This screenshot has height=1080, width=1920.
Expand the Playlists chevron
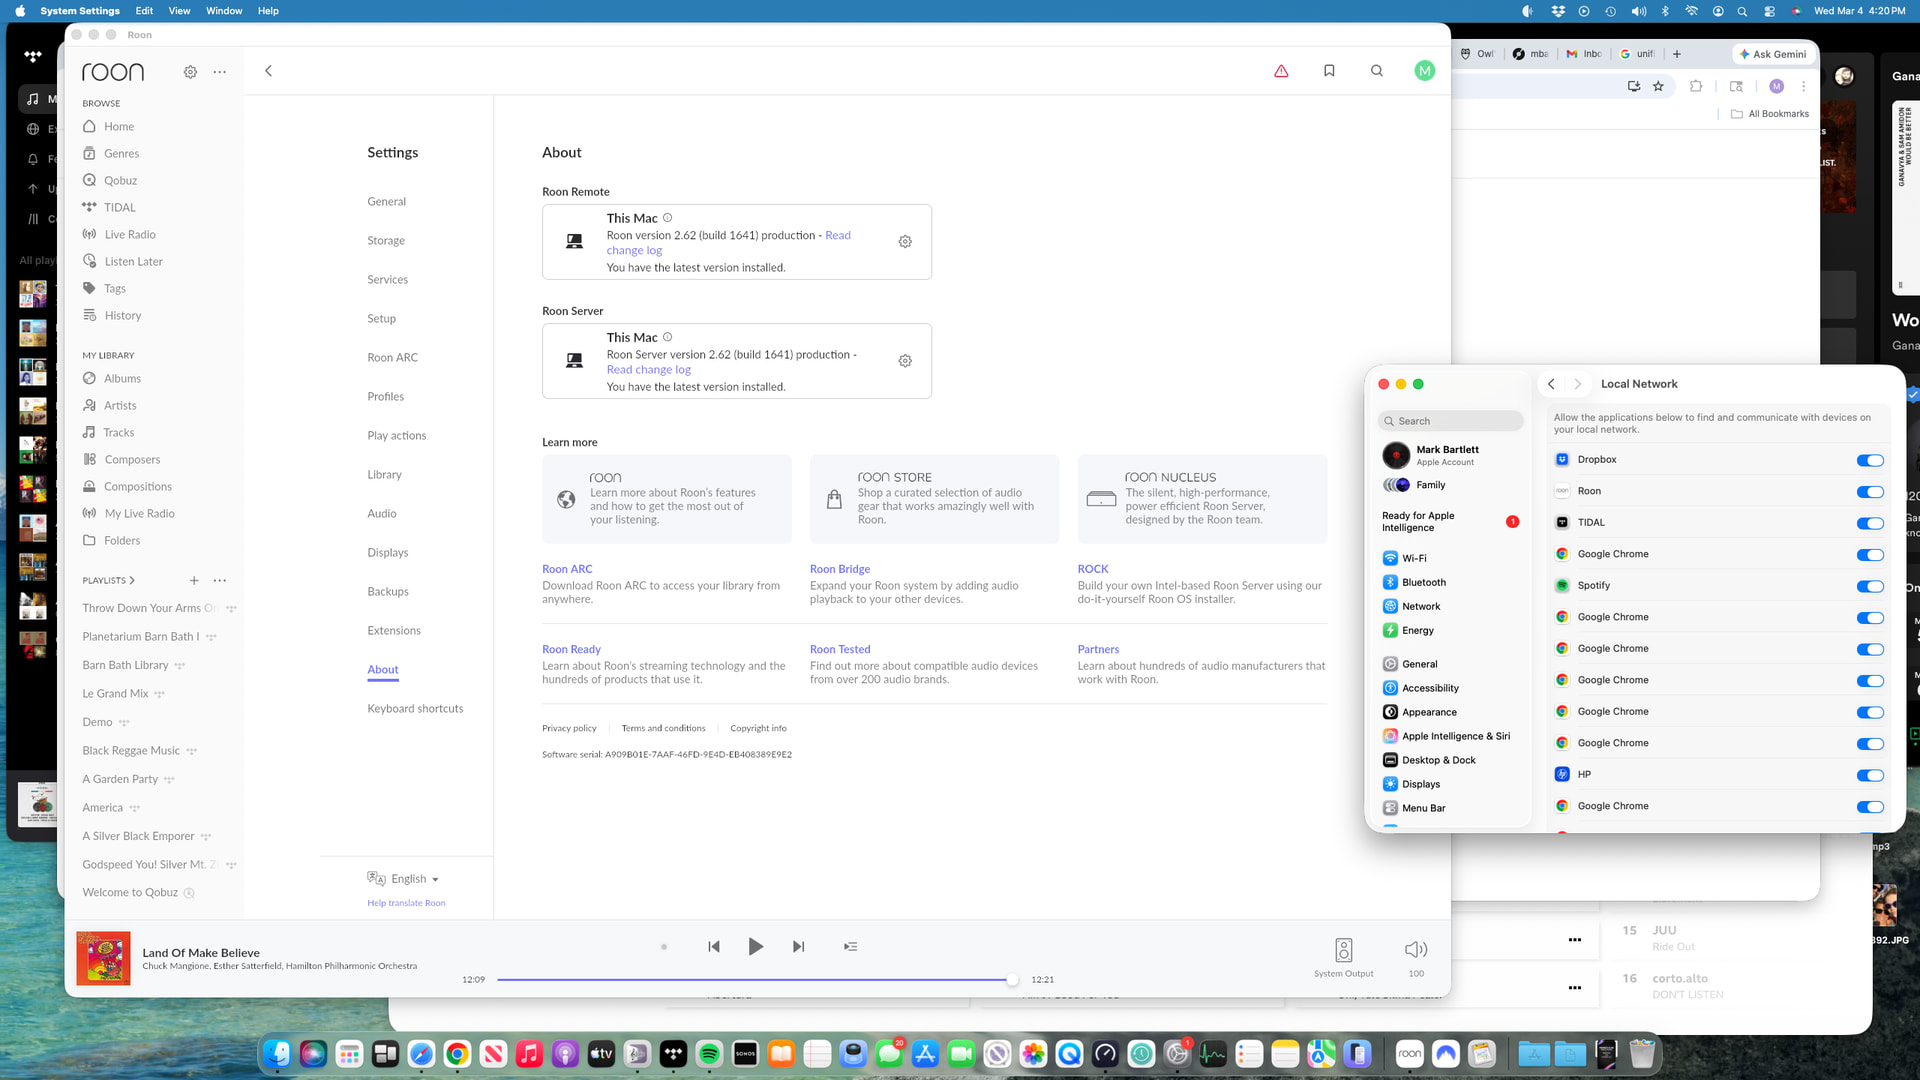pos(132,580)
